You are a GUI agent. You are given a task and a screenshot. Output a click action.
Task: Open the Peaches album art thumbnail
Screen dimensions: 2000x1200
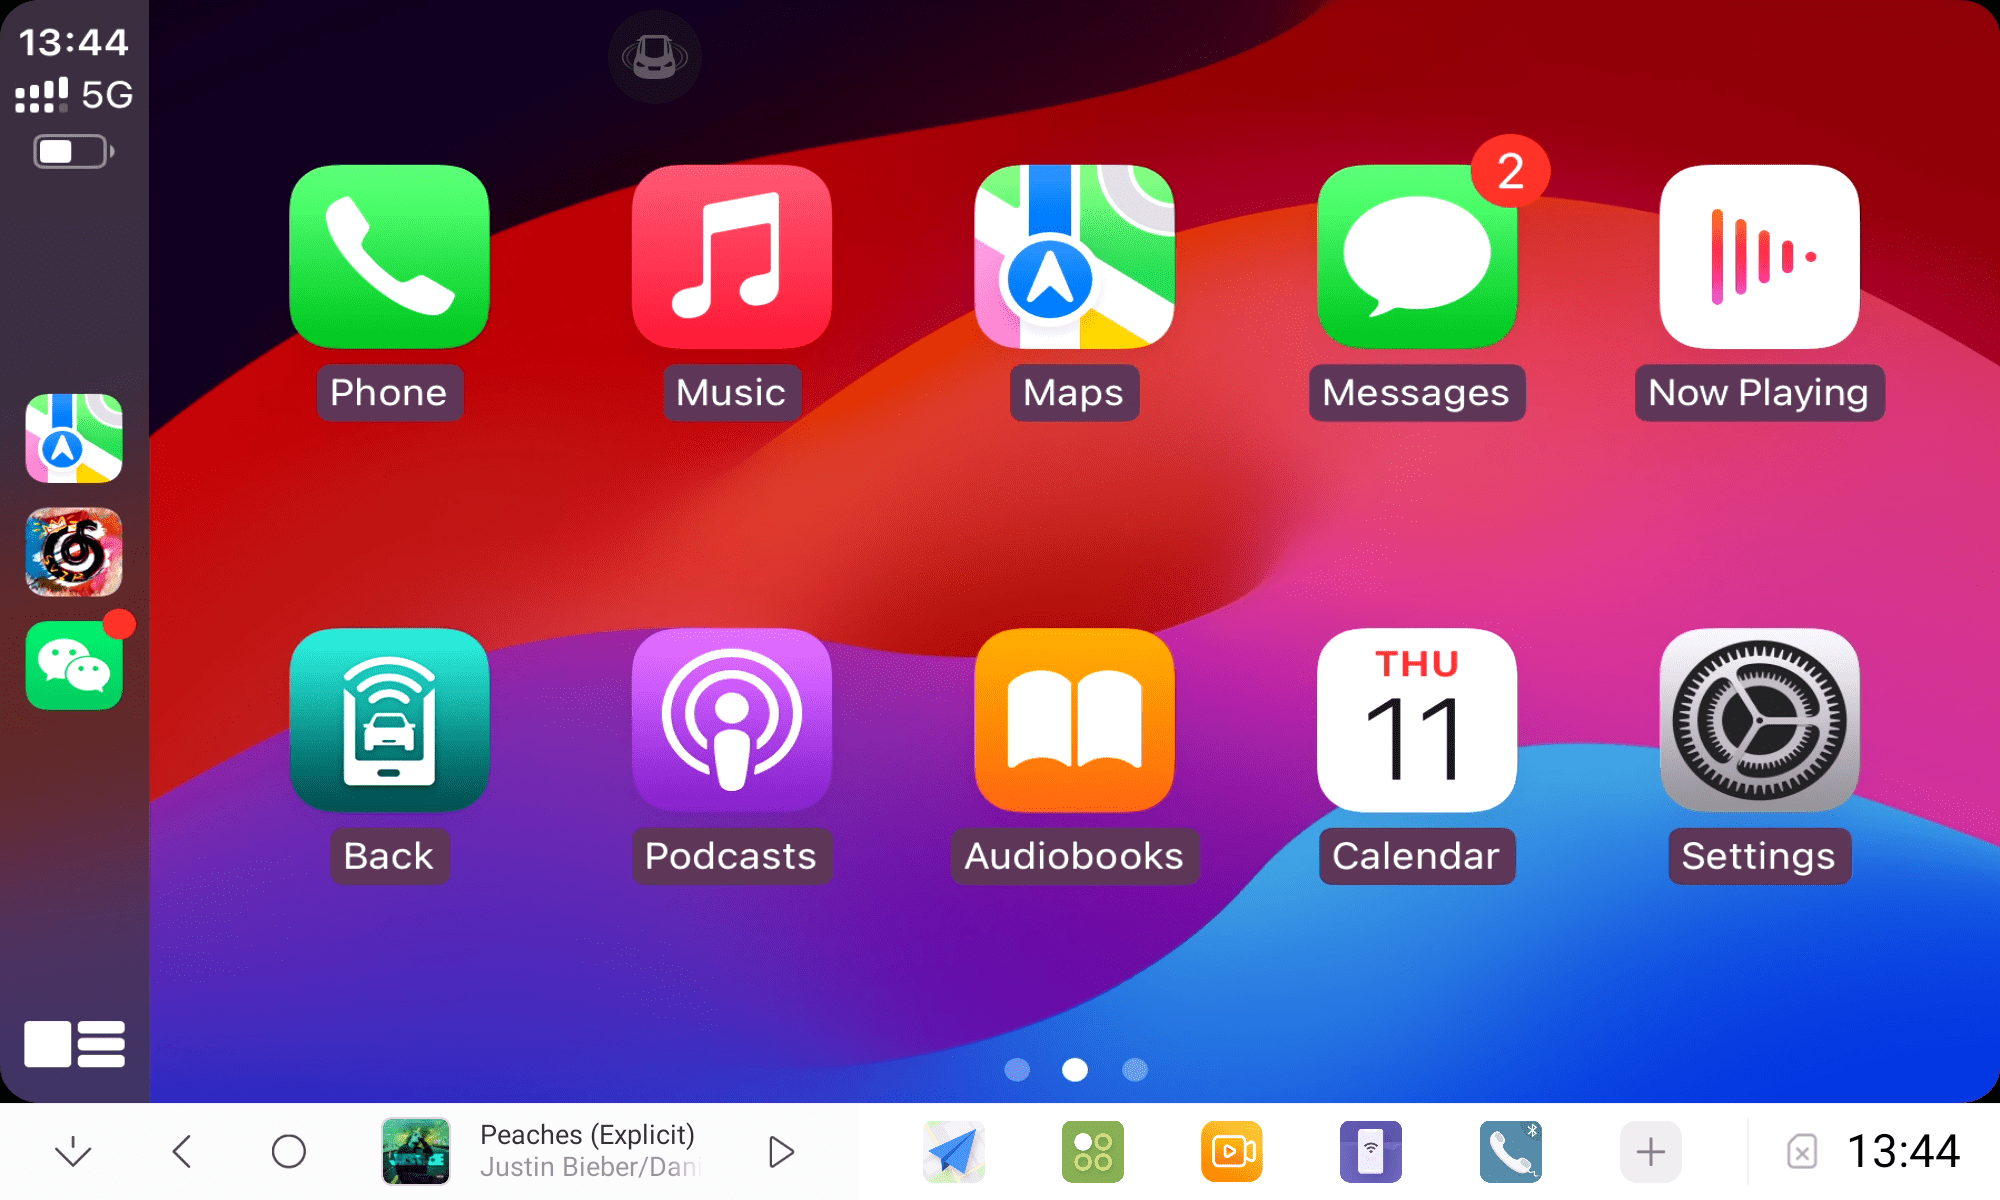[416, 1152]
